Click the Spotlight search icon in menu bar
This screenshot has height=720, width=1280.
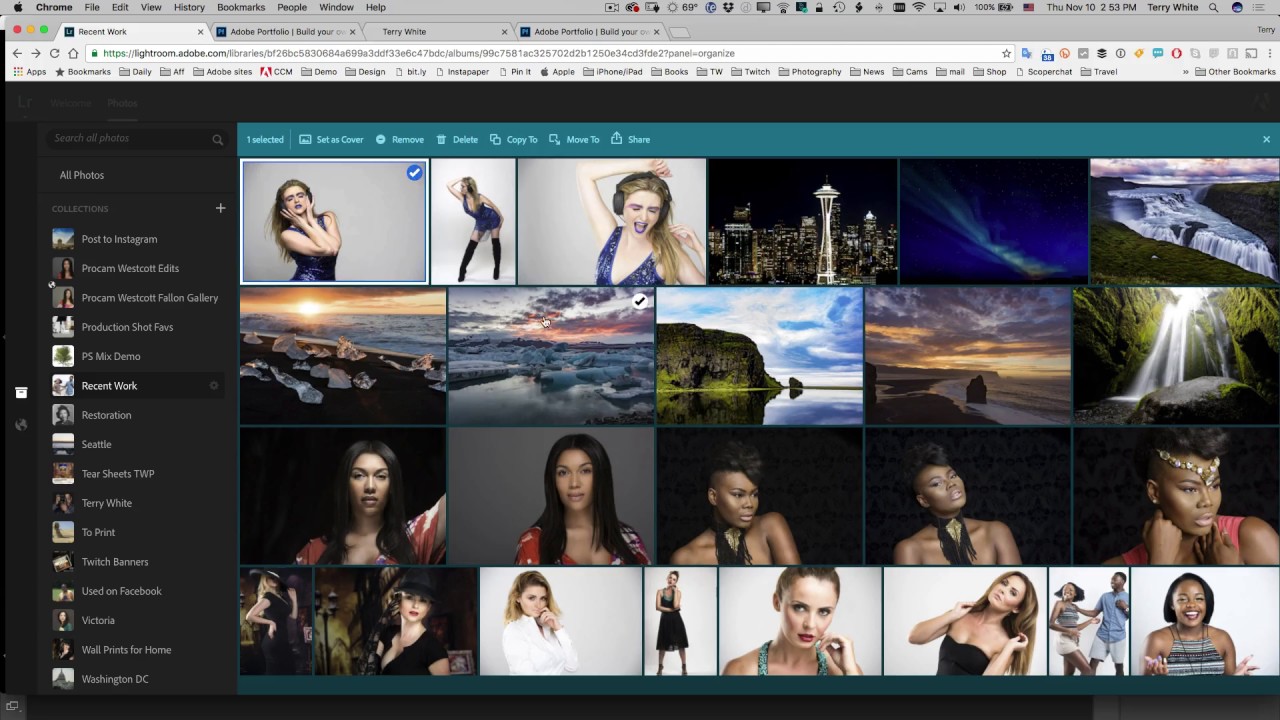point(1214,7)
